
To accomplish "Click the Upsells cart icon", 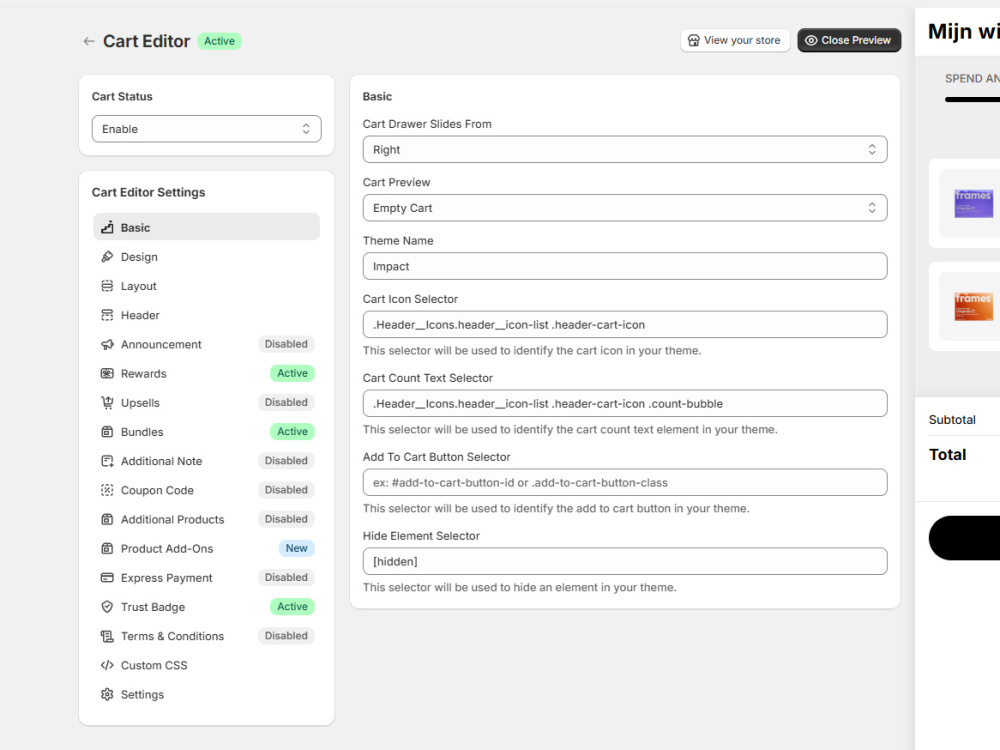I will [107, 403].
